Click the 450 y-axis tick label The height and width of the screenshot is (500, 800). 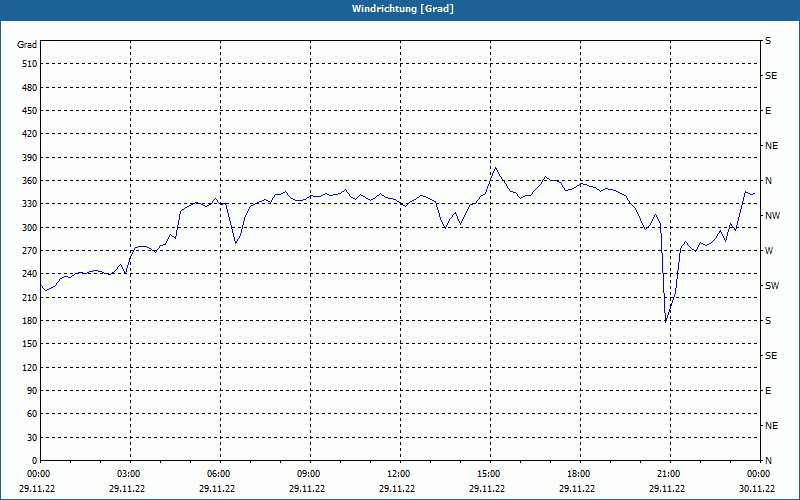coord(30,111)
